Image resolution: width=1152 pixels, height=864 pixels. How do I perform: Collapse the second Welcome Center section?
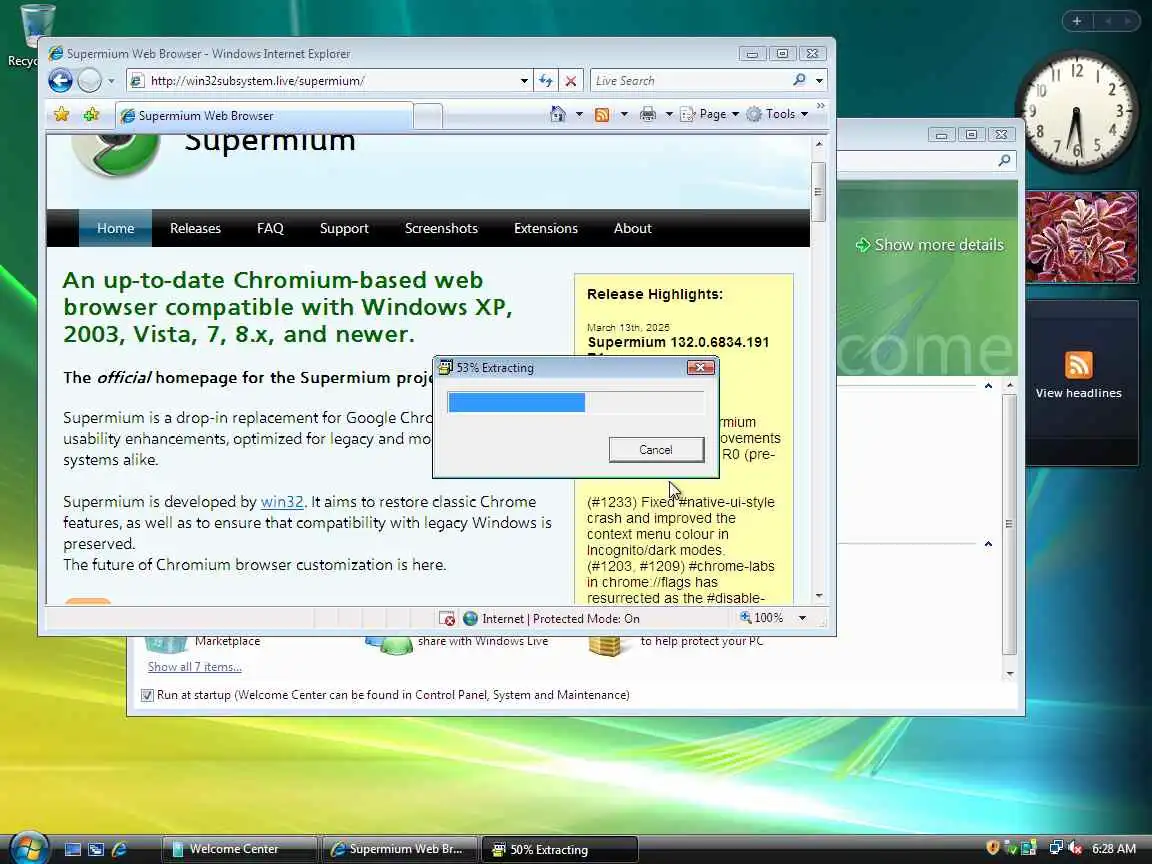pos(988,544)
